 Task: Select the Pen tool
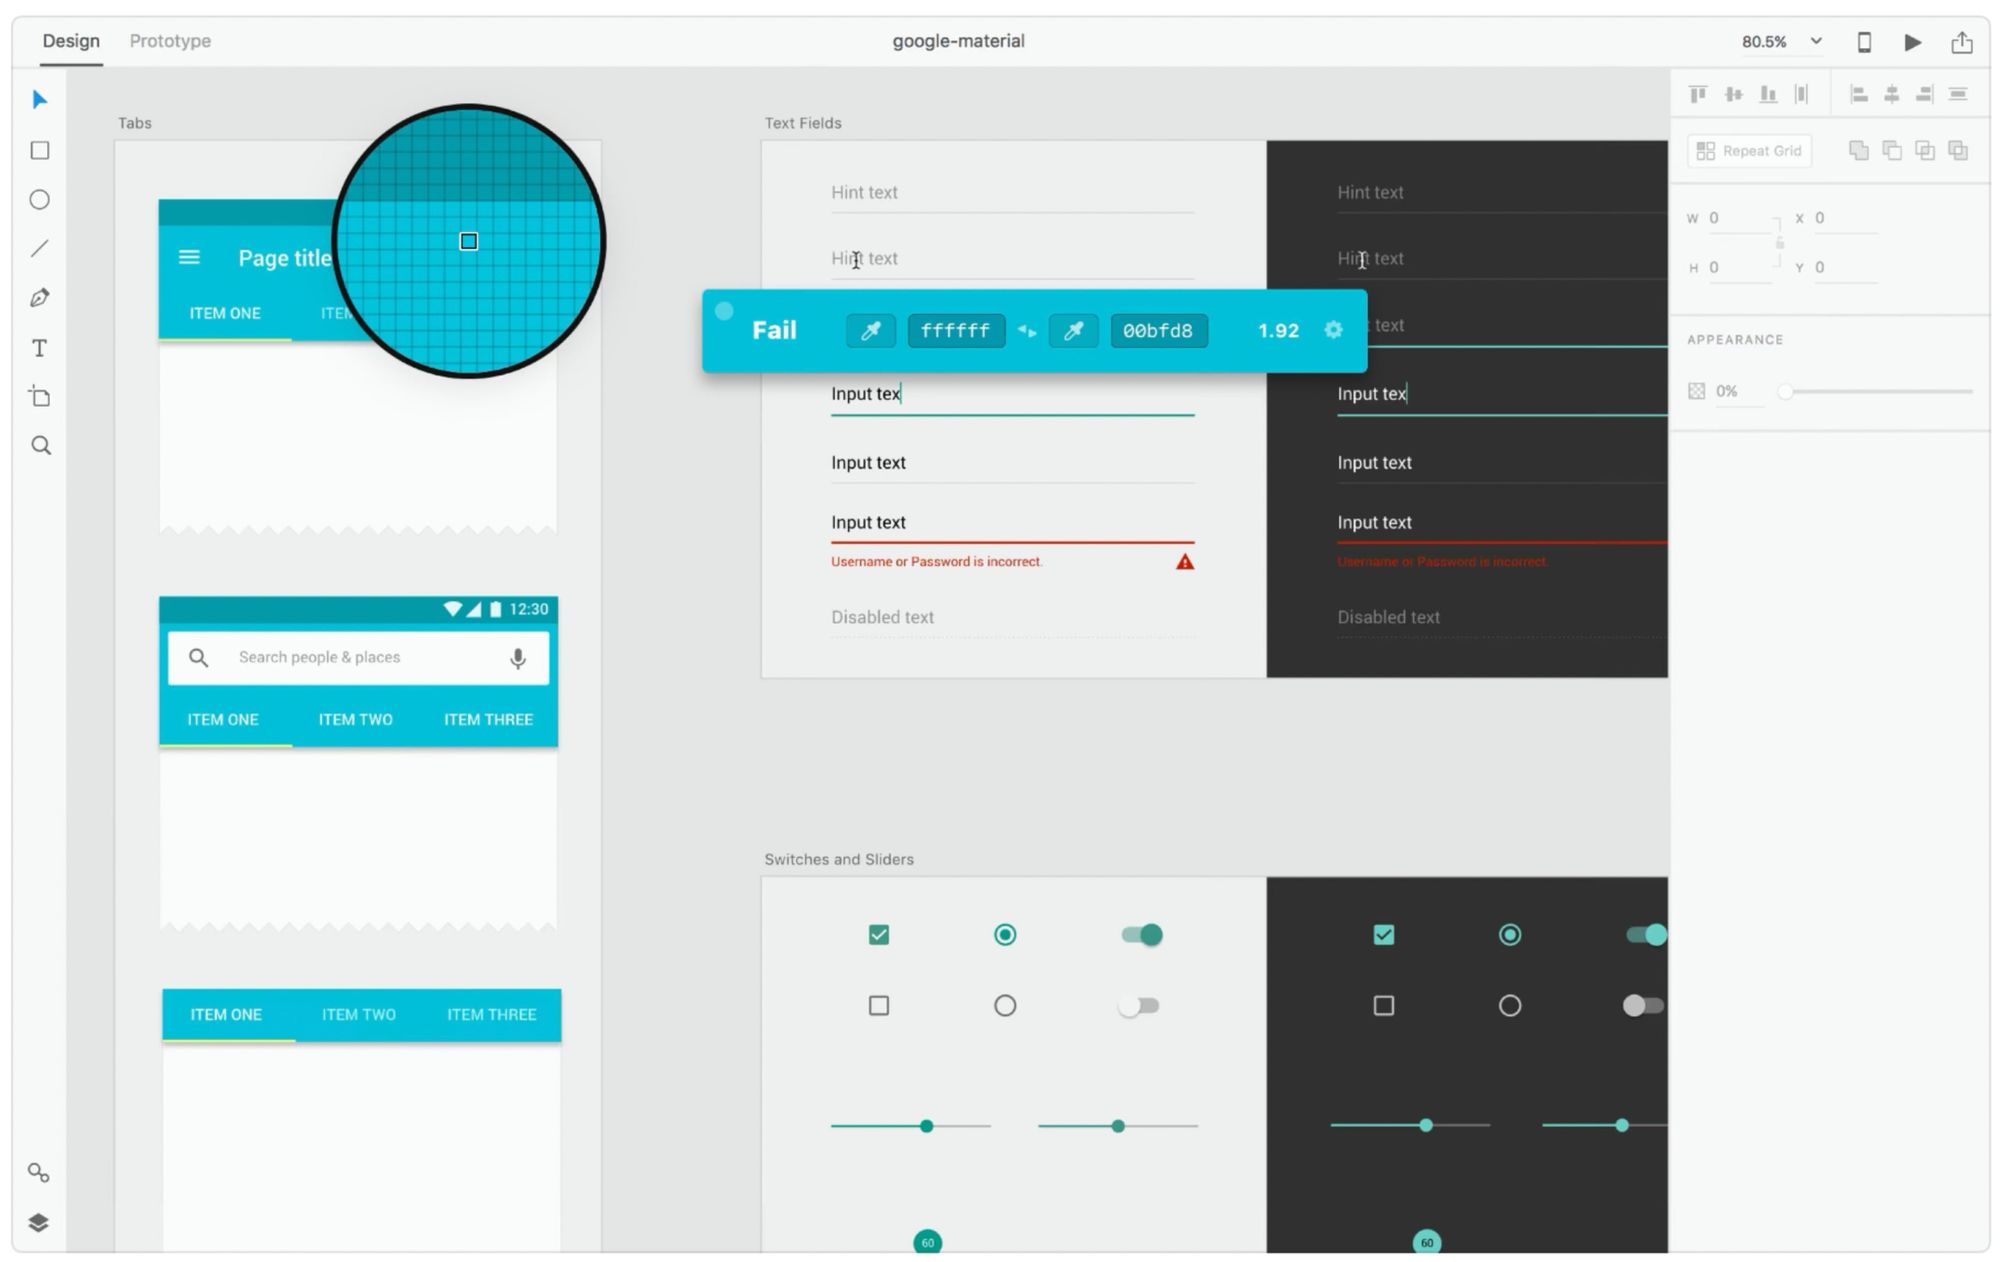[x=40, y=298]
